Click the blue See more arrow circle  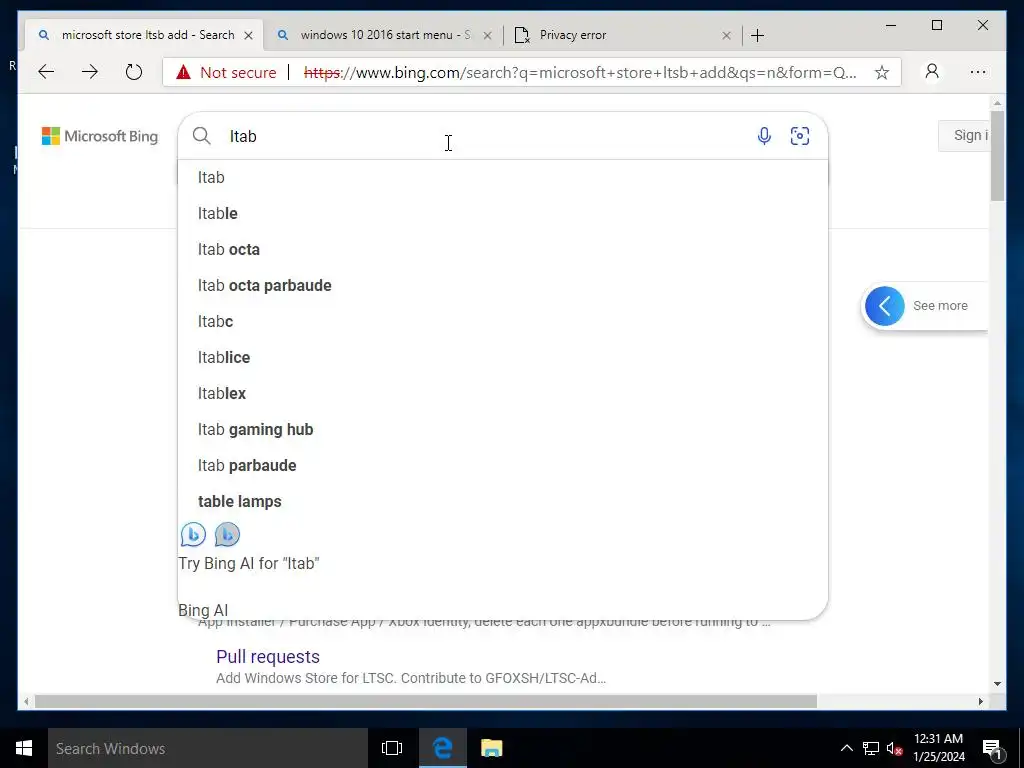(x=884, y=306)
